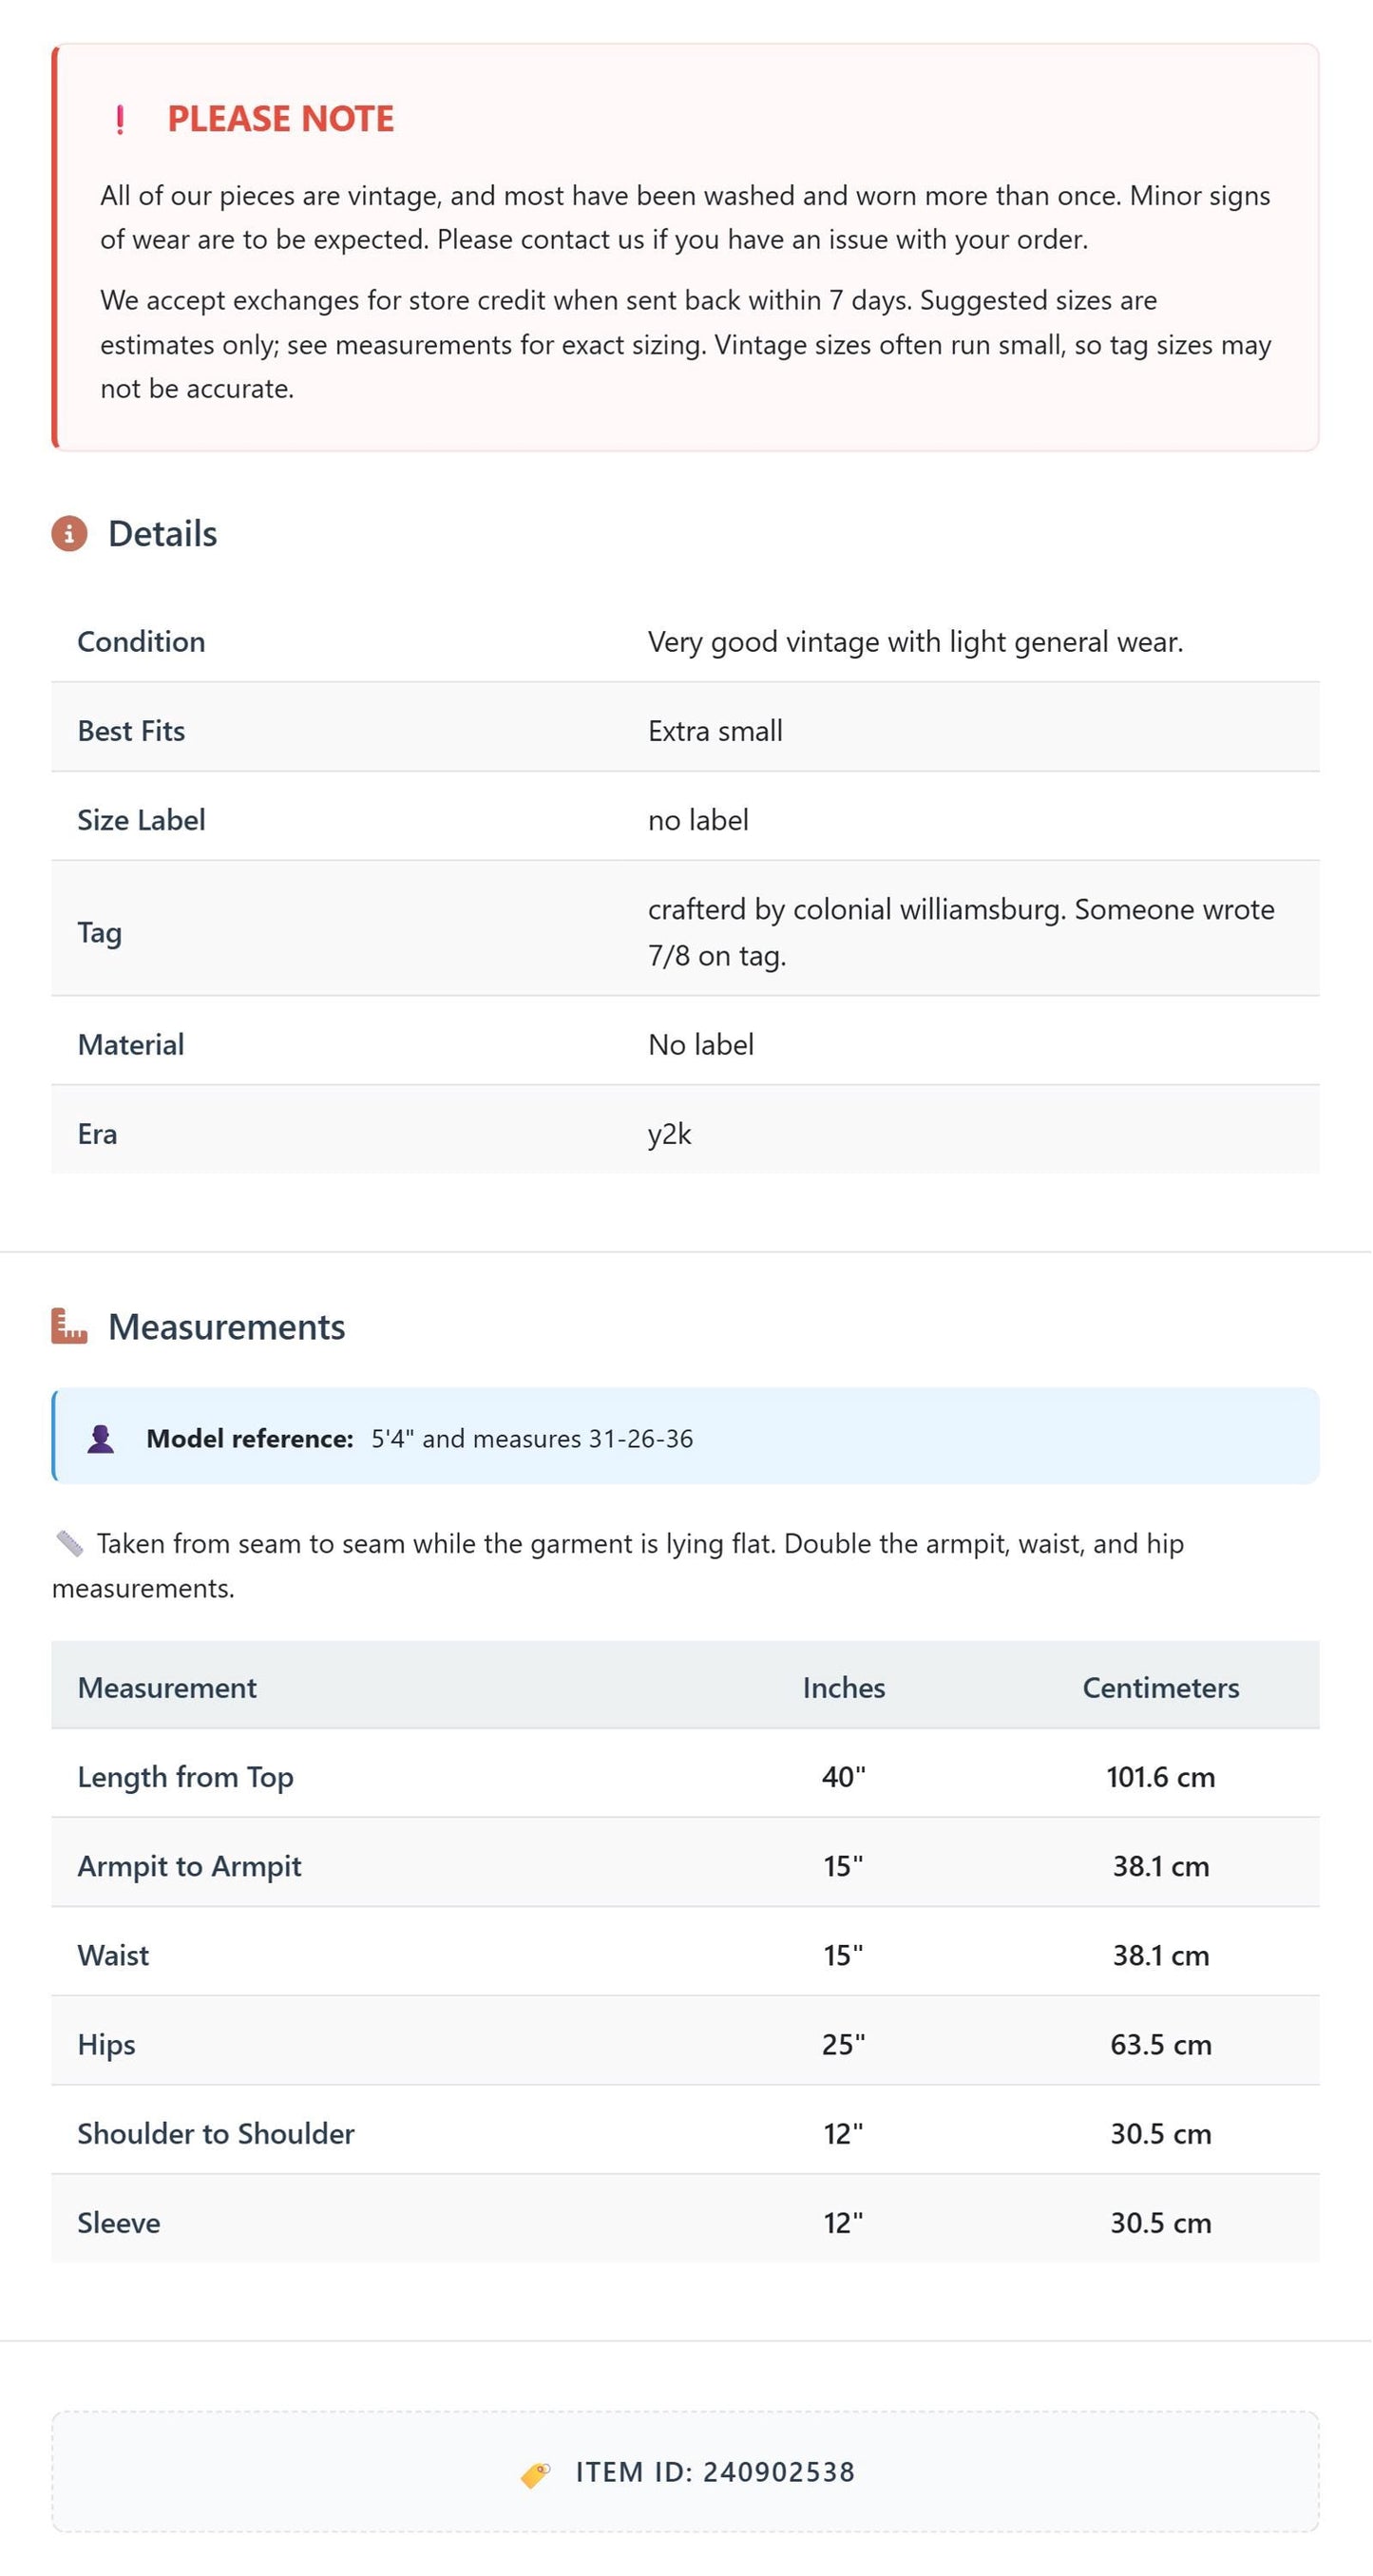Click the Measurements ruler icon
This screenshot has width=1373, height=2576.
(69, 1326)
